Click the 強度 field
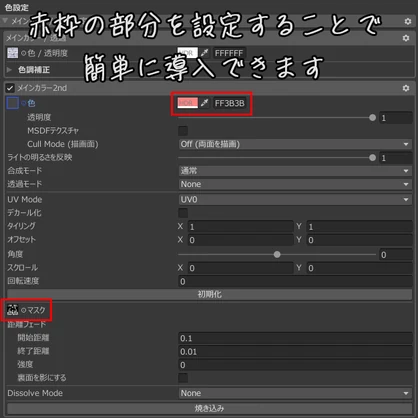 point(295,365)
